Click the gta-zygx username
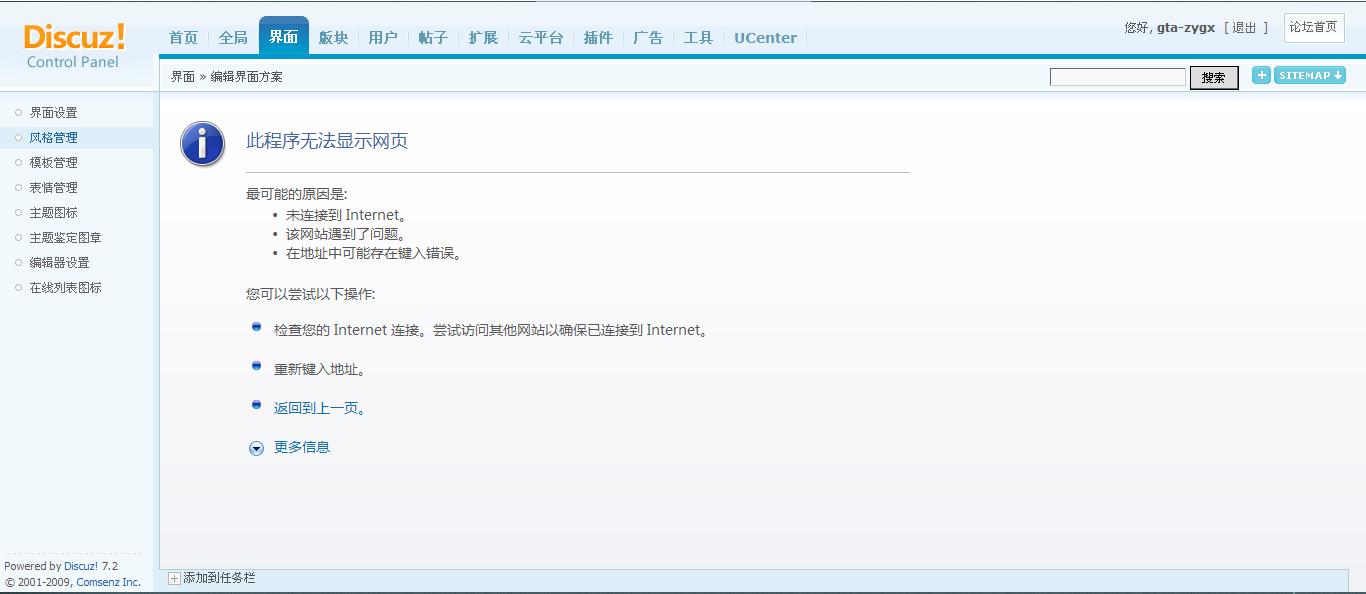Image resolution: width=1366 pixels, height=594 pixels. click(x=1186, y=28)
